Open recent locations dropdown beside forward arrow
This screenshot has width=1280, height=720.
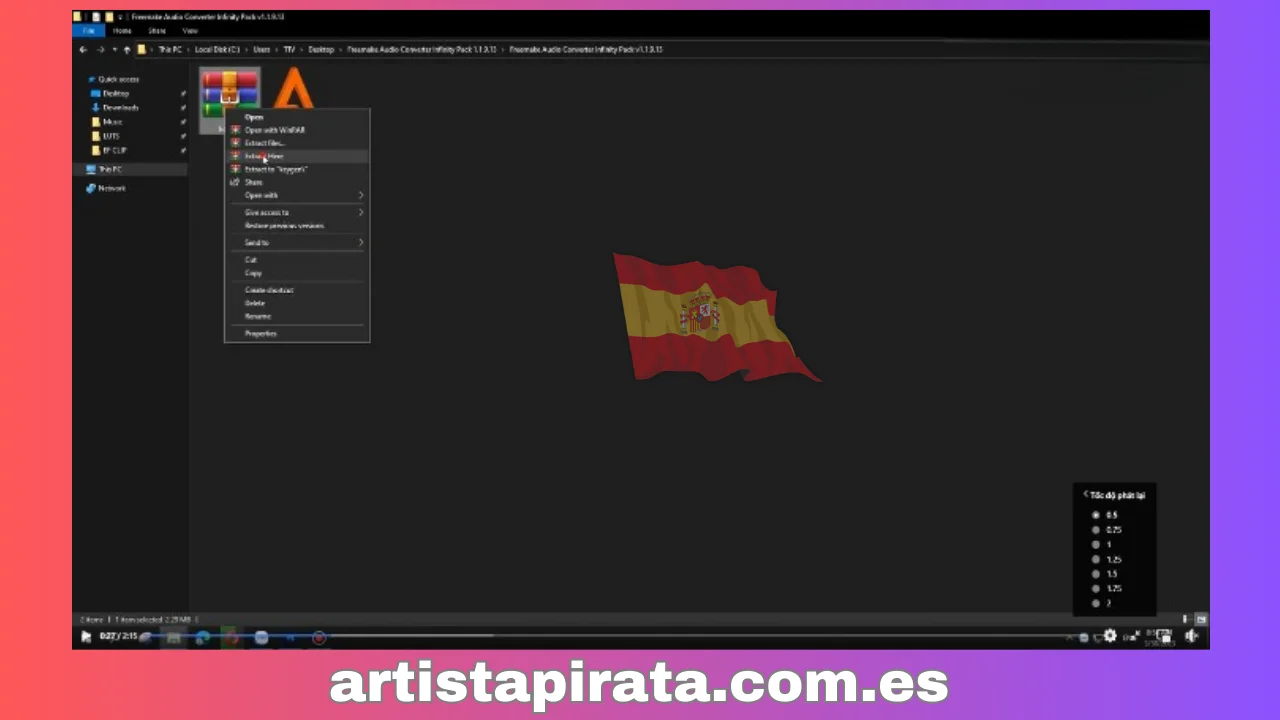pyautogui.click(x=114, y=49)
